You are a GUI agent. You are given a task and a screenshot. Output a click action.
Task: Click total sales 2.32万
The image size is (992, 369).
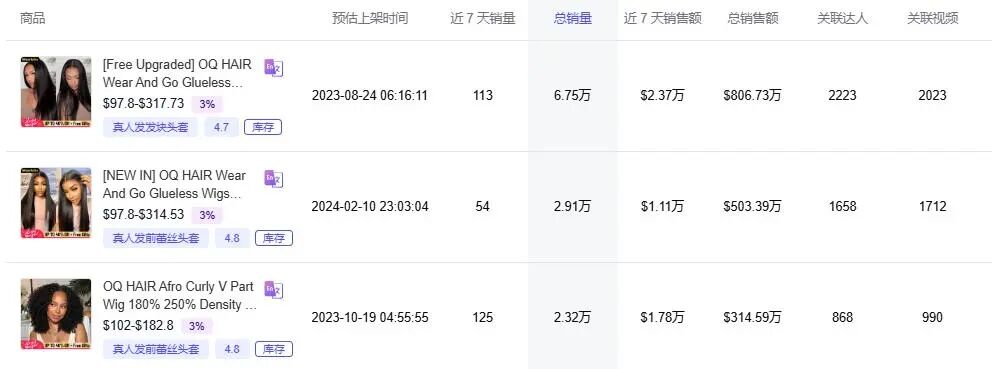573,317
